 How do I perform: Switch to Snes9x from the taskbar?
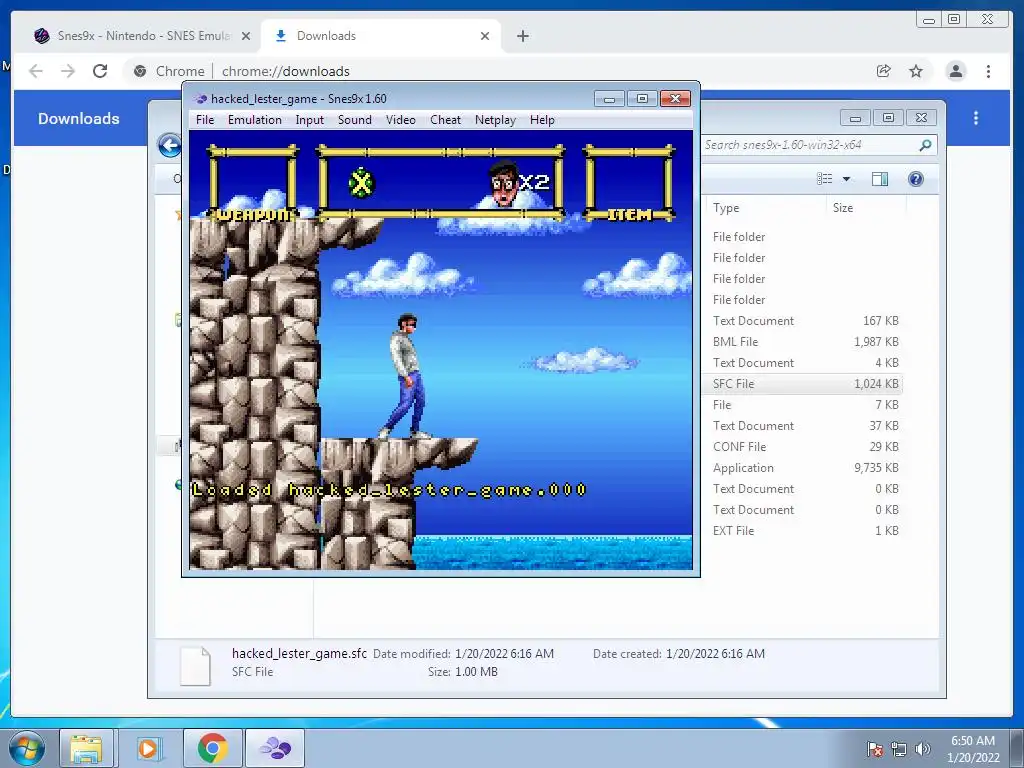tap(275, 748)
